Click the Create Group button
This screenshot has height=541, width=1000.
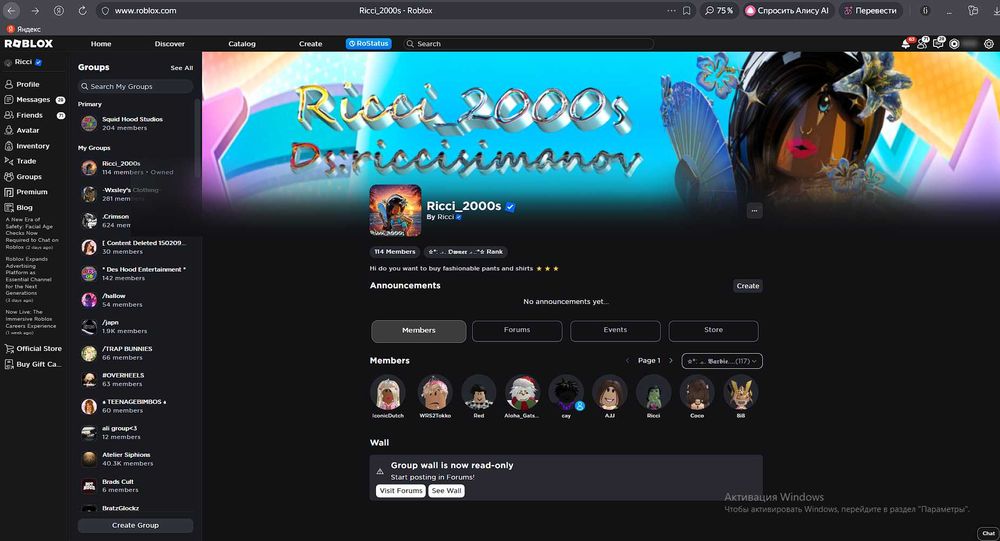pos(135,525)
